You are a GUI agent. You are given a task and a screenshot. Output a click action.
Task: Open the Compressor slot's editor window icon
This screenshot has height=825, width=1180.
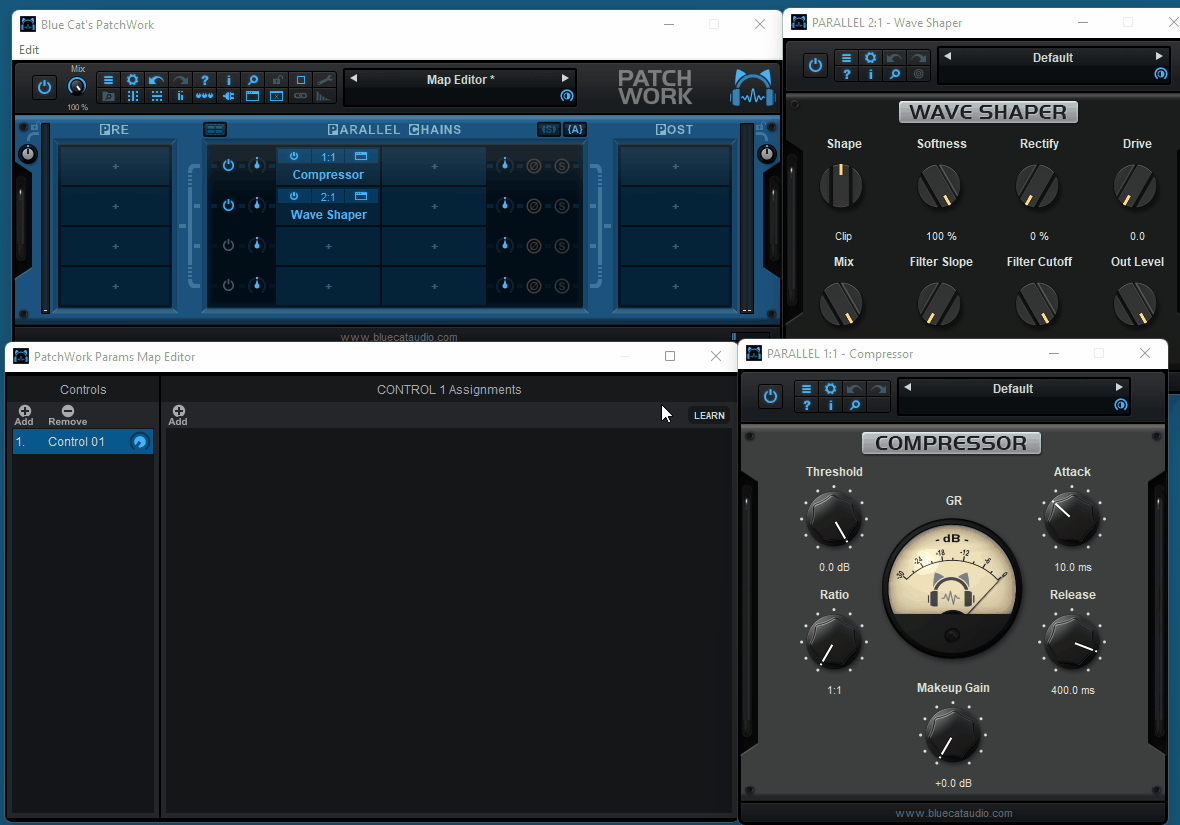click(361, 156)
